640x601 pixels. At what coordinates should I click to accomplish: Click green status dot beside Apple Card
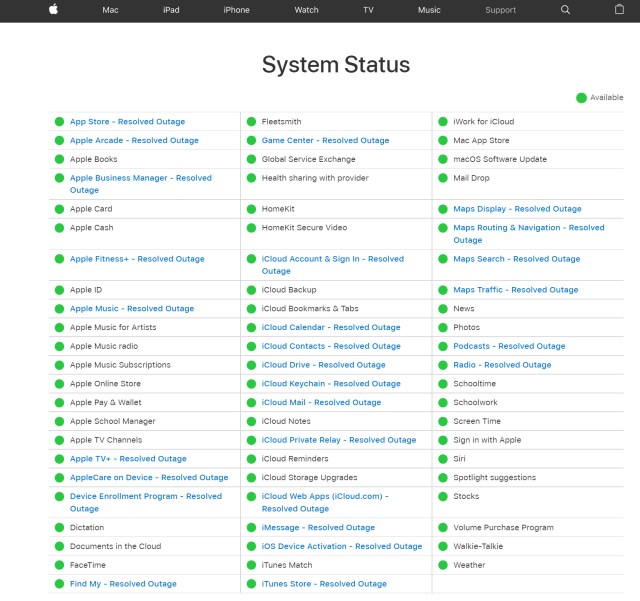coord(60,209)
